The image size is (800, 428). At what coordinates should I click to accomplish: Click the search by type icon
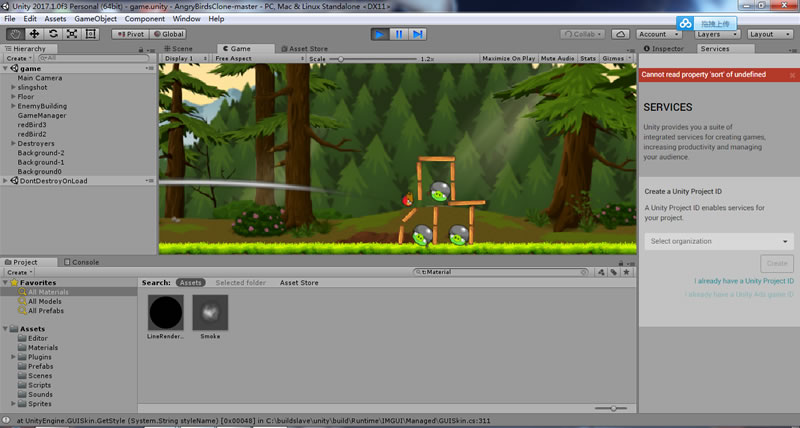pyautogui.click(x=601, y=272)
